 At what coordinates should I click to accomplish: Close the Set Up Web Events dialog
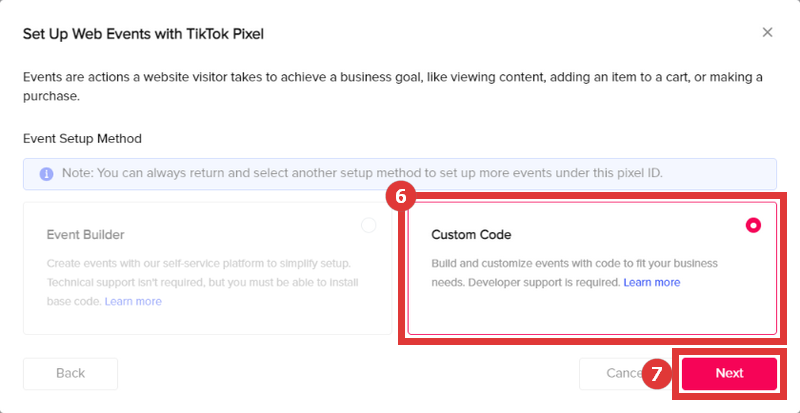click(767, 33)
